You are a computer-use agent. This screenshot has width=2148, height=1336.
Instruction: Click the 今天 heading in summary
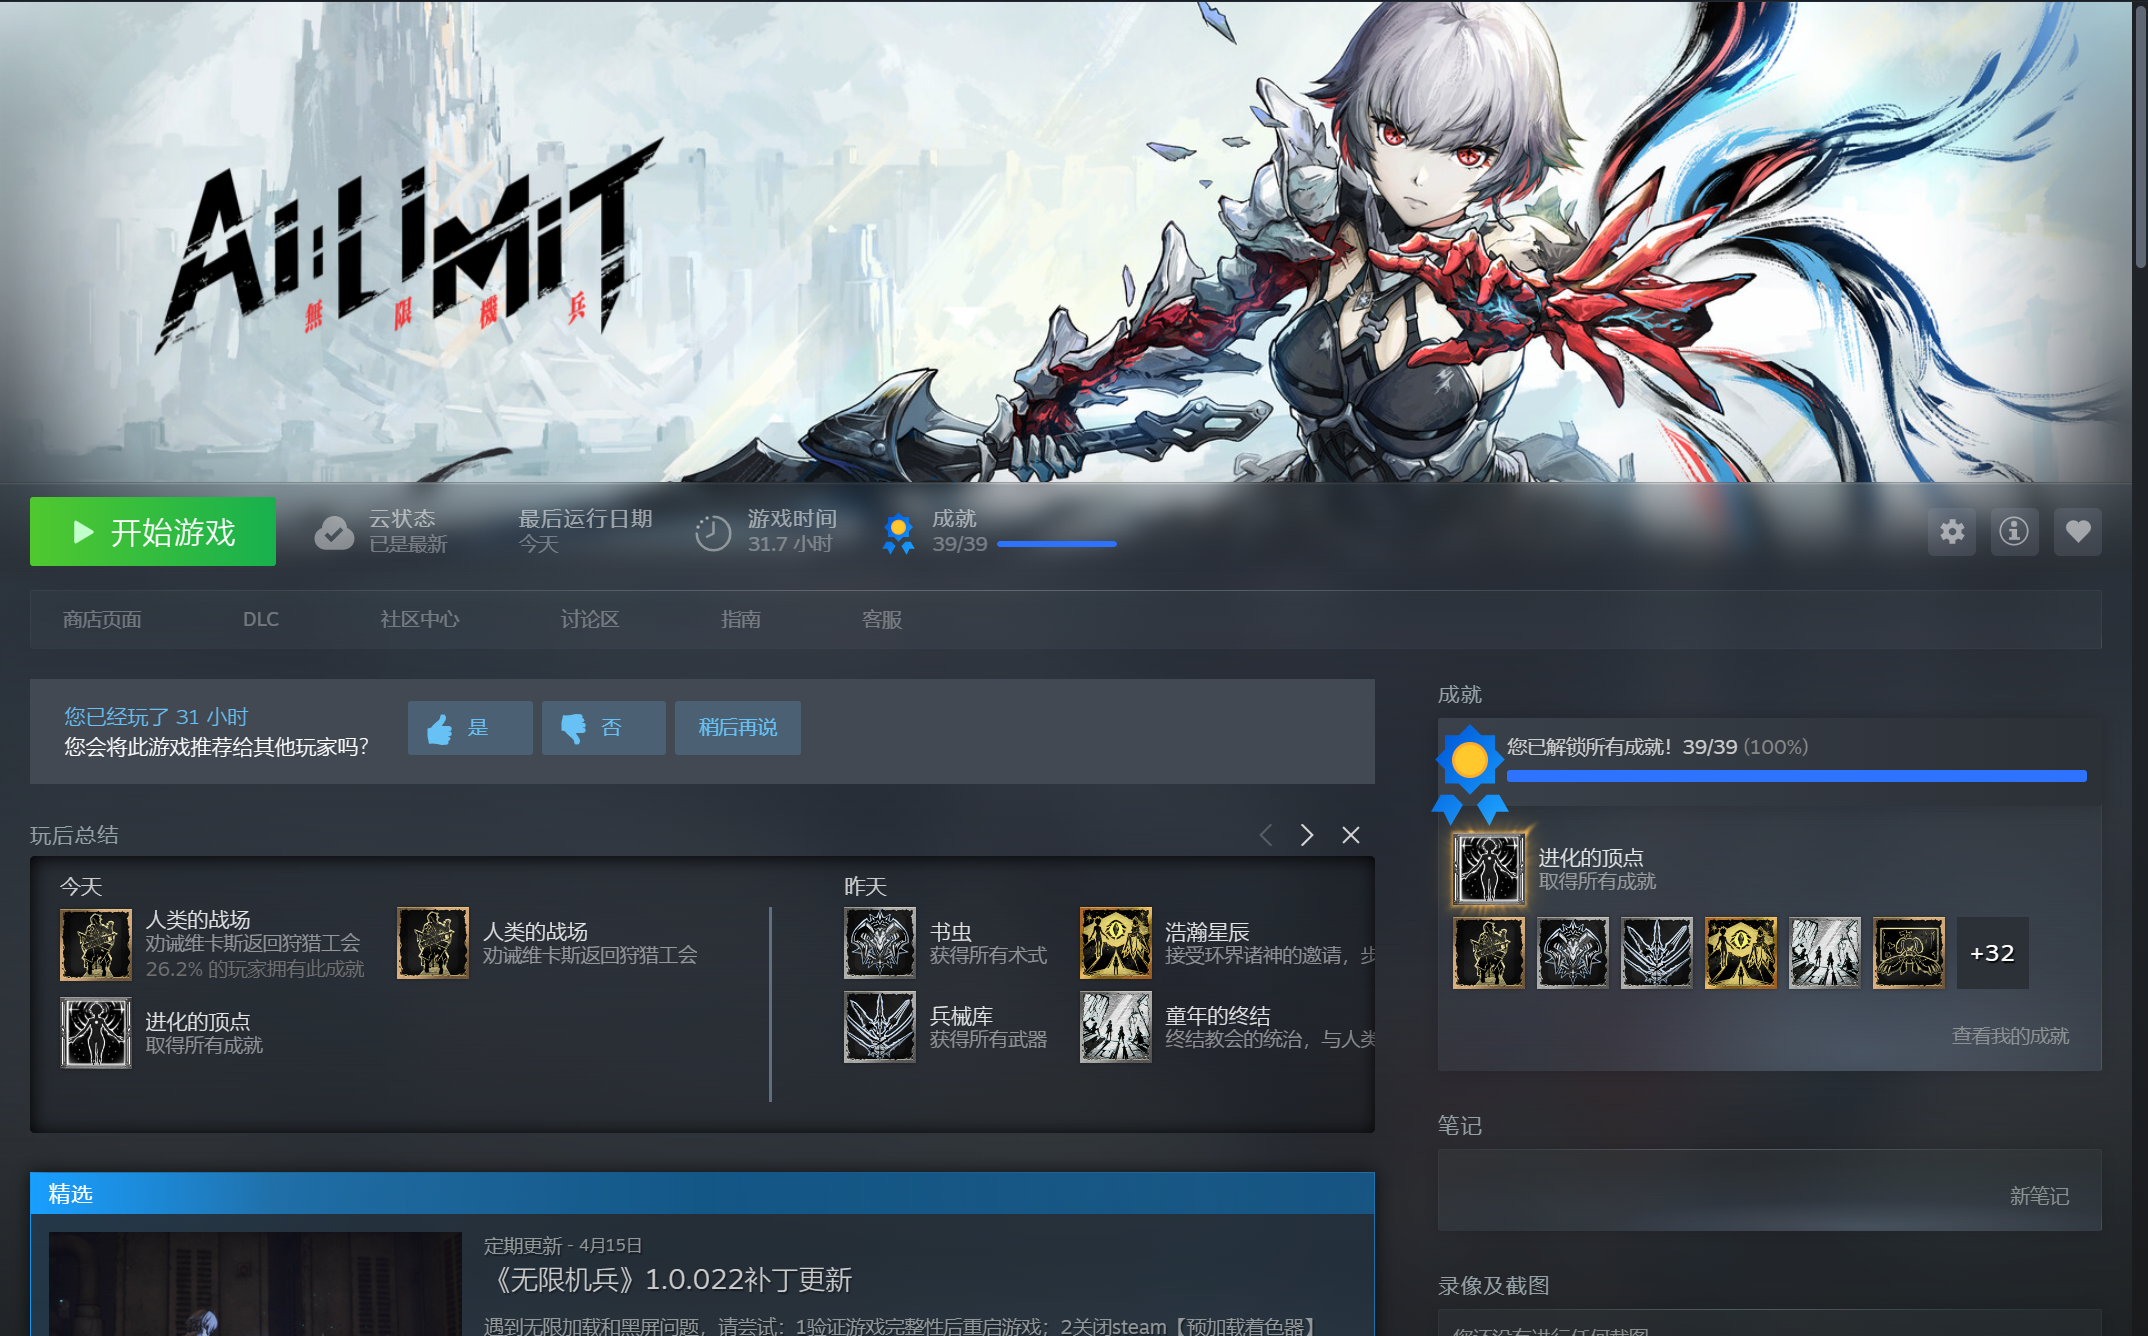81,887
